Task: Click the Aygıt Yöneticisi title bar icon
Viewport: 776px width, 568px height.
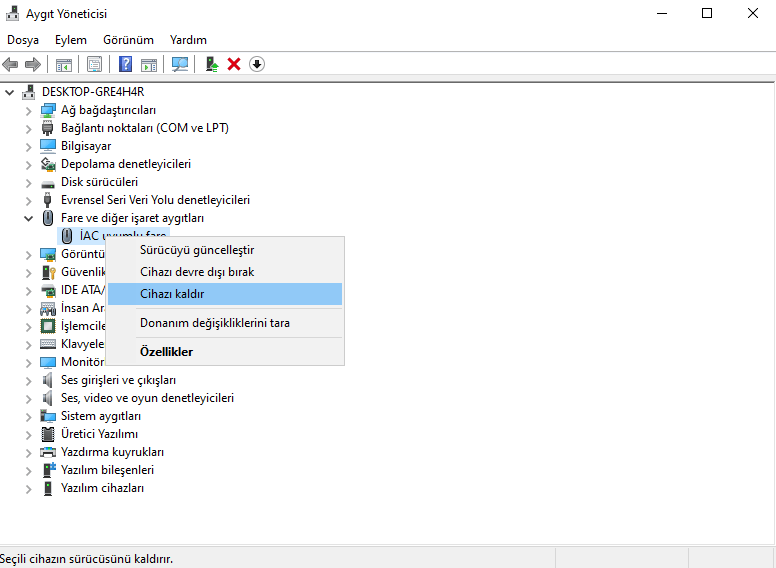Action: pyautogui.click(x=12, y=13)
